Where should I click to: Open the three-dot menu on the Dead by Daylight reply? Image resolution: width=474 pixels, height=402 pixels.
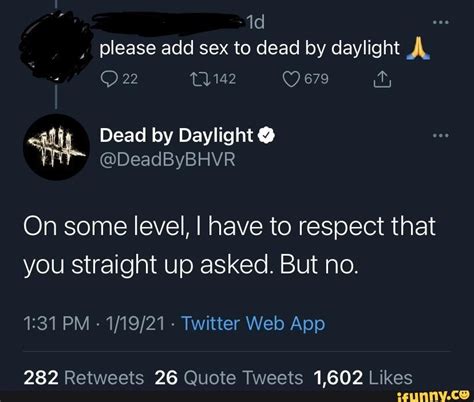click(441, 136)
